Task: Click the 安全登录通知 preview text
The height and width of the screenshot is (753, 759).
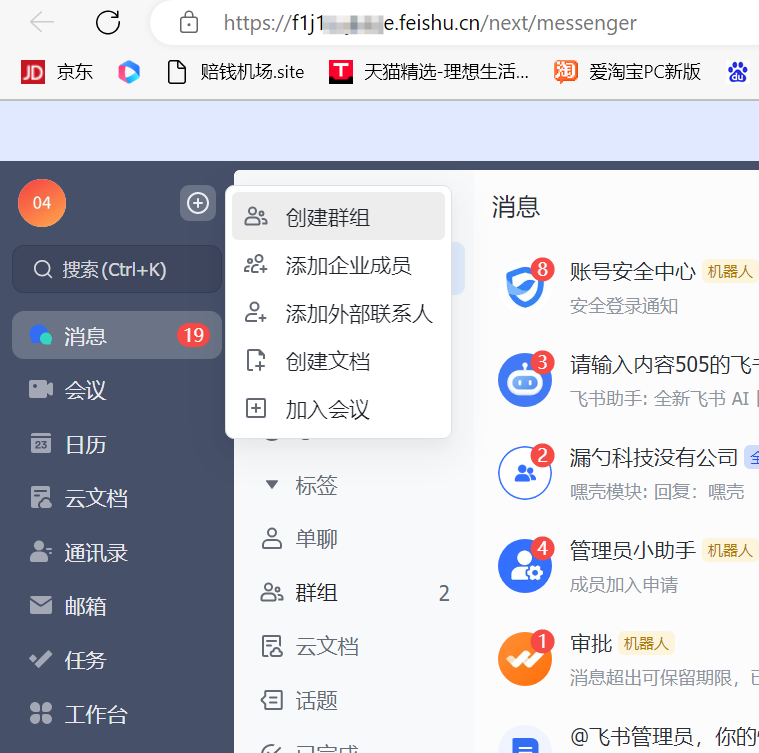Action: 623,306
